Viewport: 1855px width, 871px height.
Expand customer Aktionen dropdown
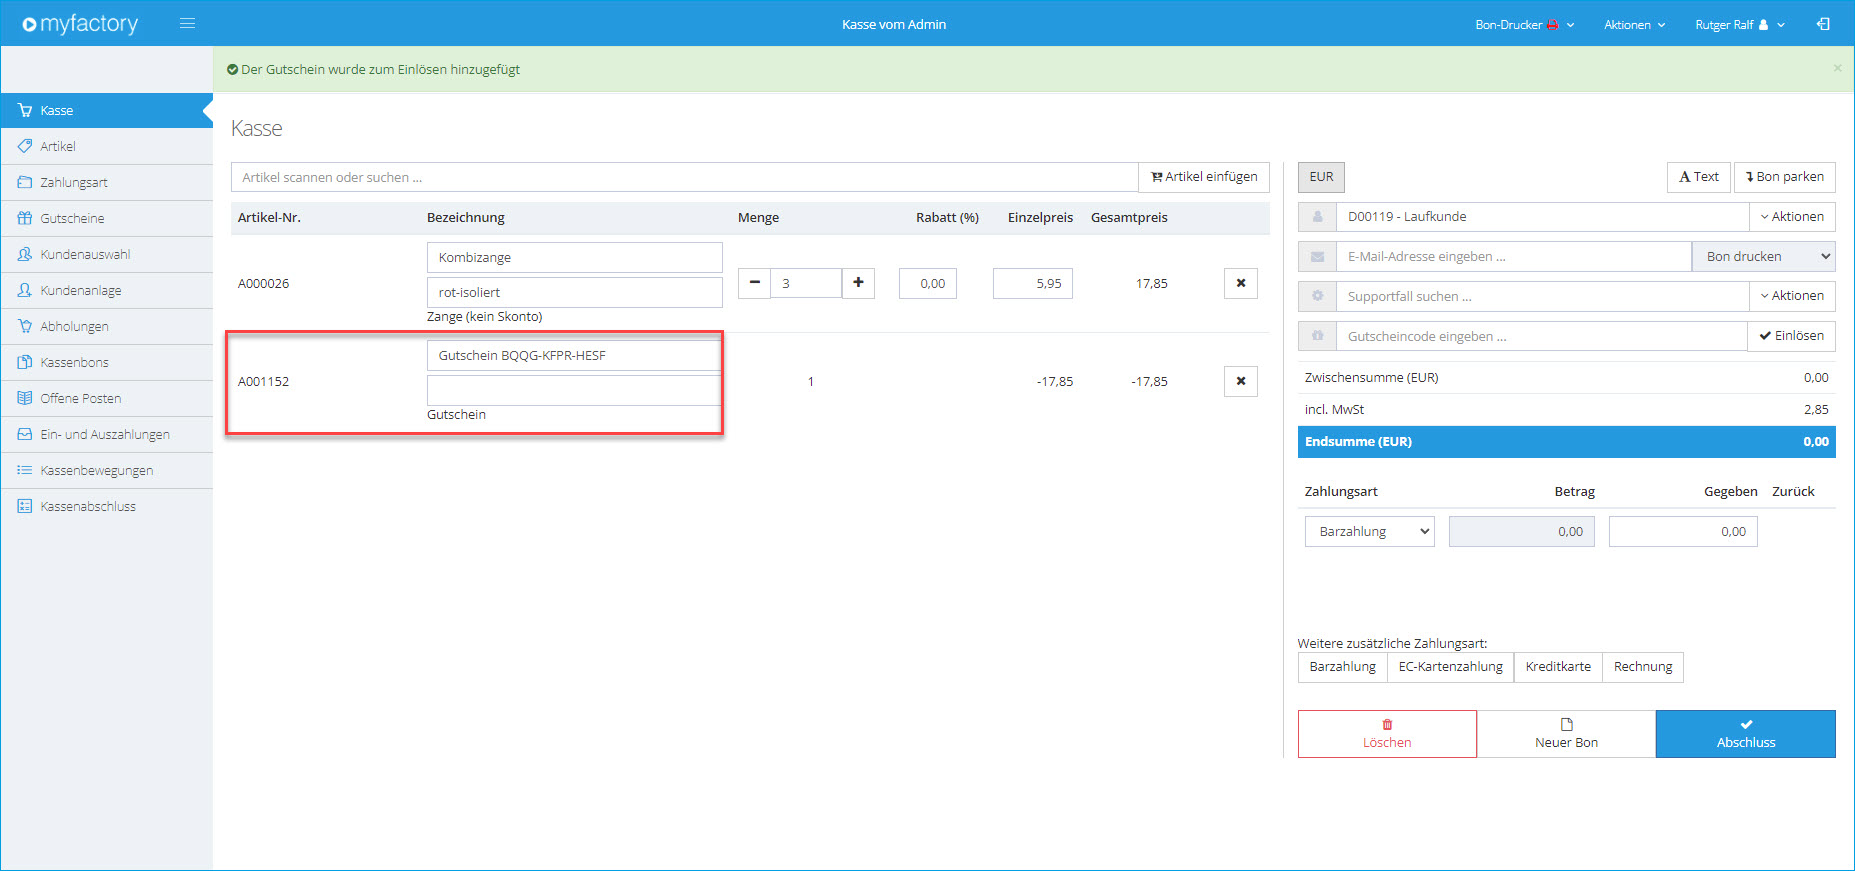(x=1792, y=217)
